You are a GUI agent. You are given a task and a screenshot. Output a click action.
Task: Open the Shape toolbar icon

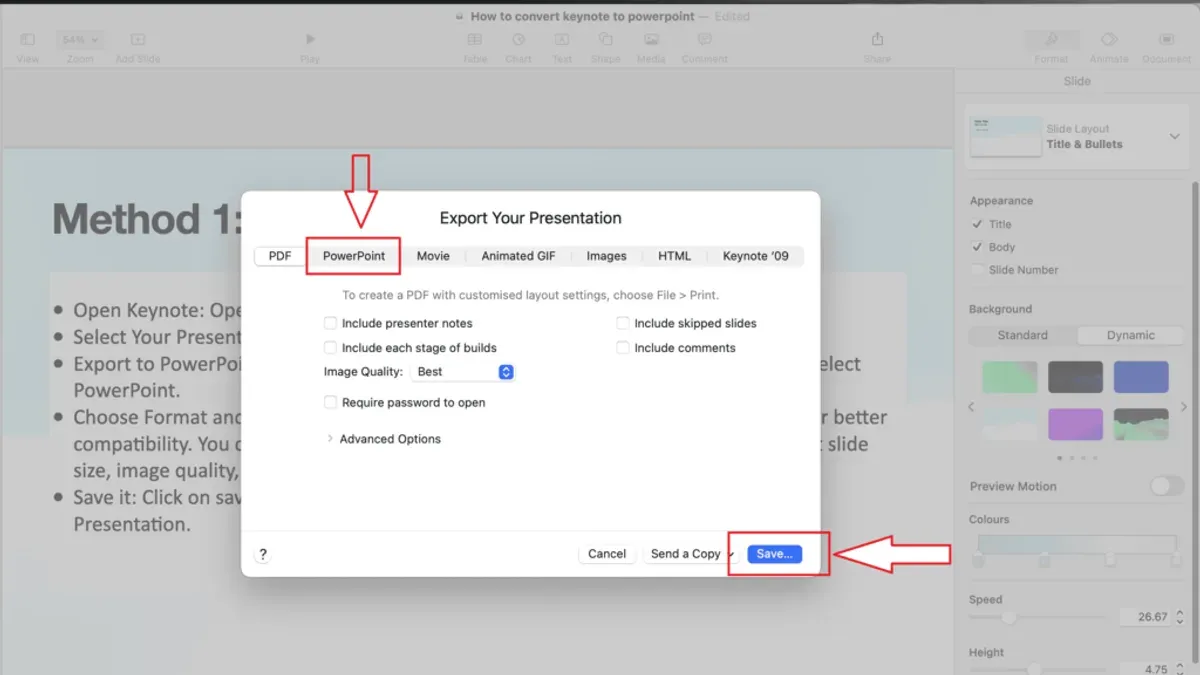click(x=606, y=40)
